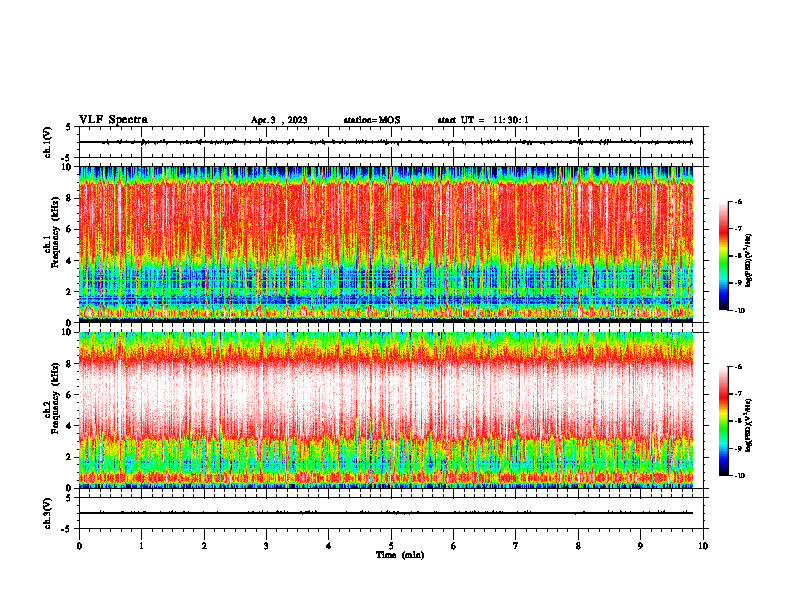The width and height of the screenshot is (792, 612).
Task: Click the "-6" tick on ch.1 colorbar
Action: [x=738, y=201]
